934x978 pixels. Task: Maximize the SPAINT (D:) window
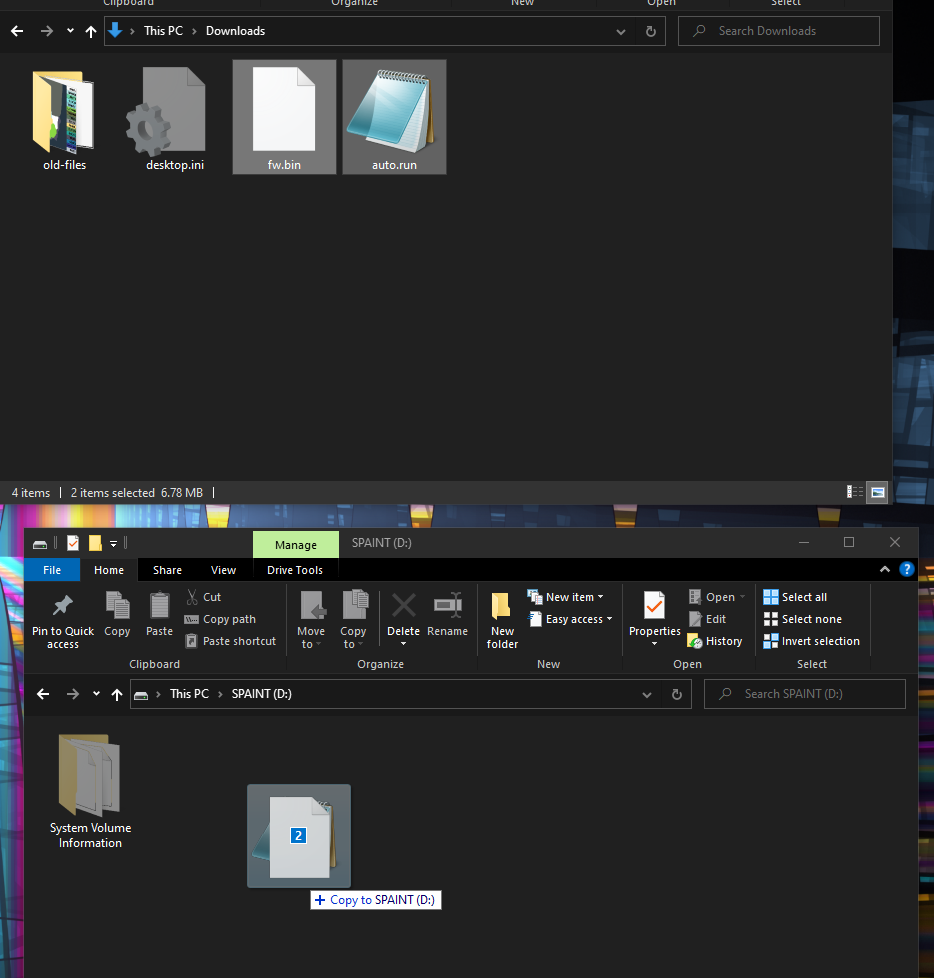(849, 542)
